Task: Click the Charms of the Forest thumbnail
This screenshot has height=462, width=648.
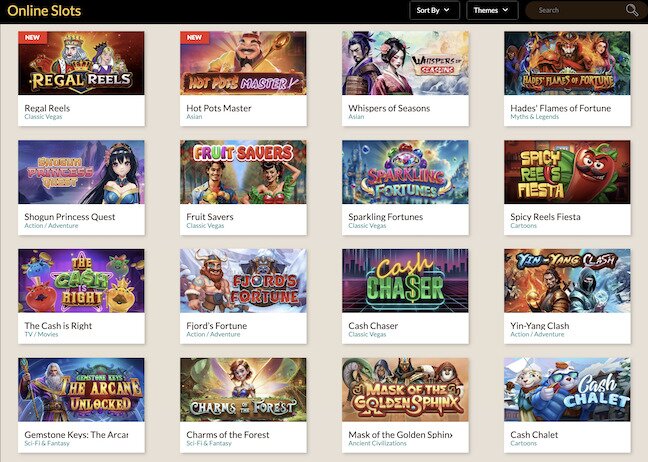Action: pos(243,390)
